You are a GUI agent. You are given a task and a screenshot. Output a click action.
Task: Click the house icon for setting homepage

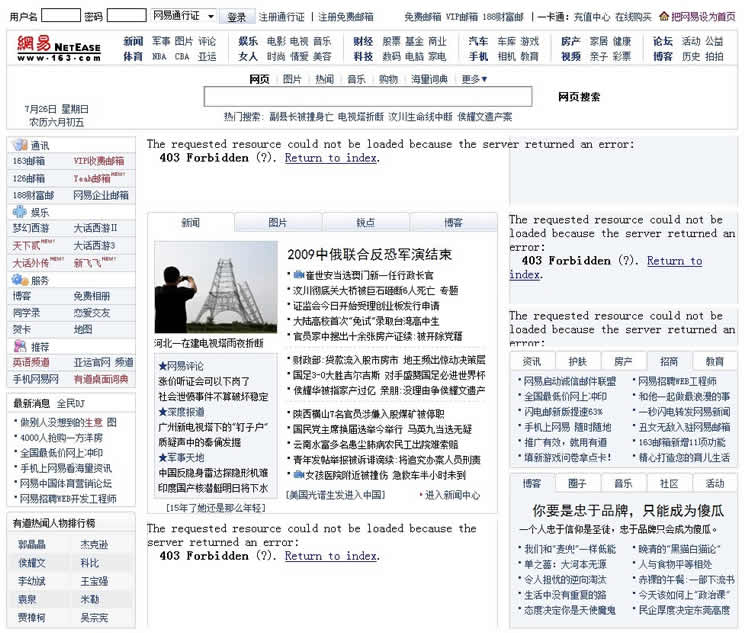pos(664,17)
